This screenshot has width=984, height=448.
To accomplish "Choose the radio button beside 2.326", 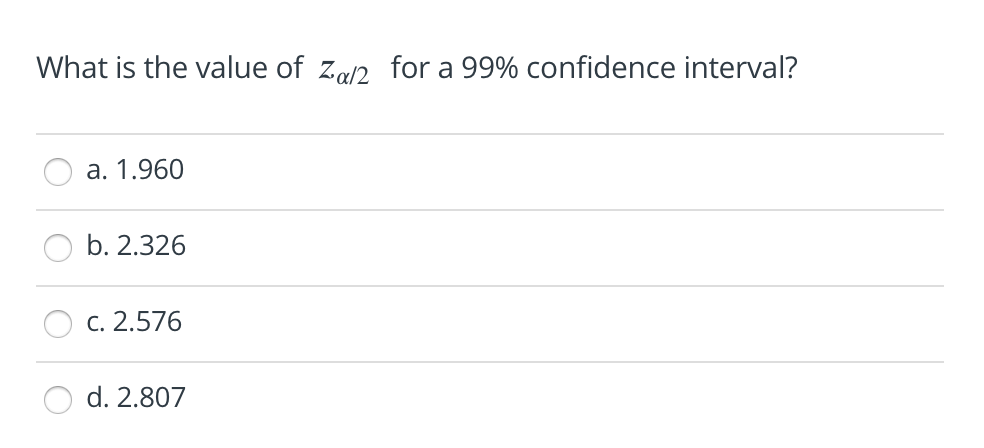I will click(58, 248).
